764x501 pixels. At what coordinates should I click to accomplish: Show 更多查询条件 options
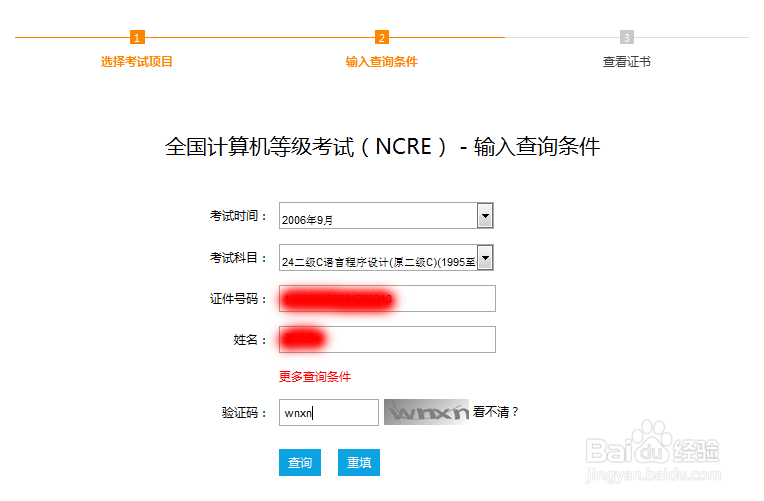[x=315, y=377]
